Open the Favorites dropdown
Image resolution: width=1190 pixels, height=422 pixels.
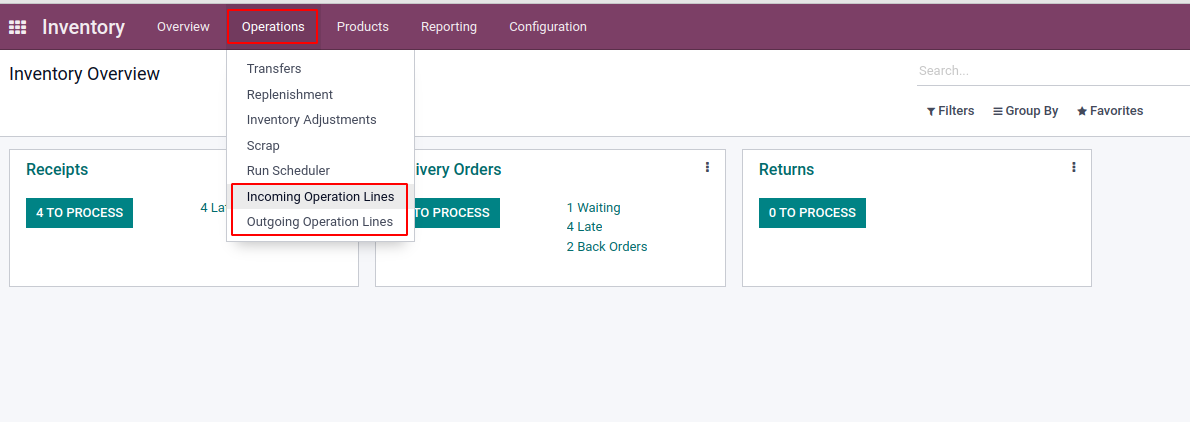pos(1109,111)
